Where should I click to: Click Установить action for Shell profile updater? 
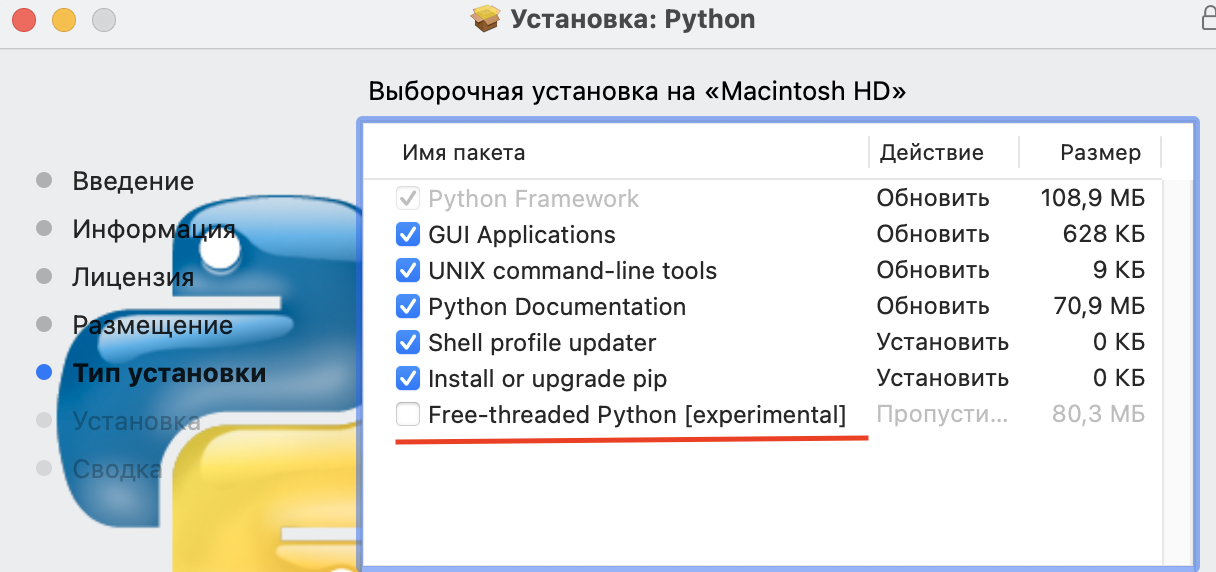tap(943, 343)
